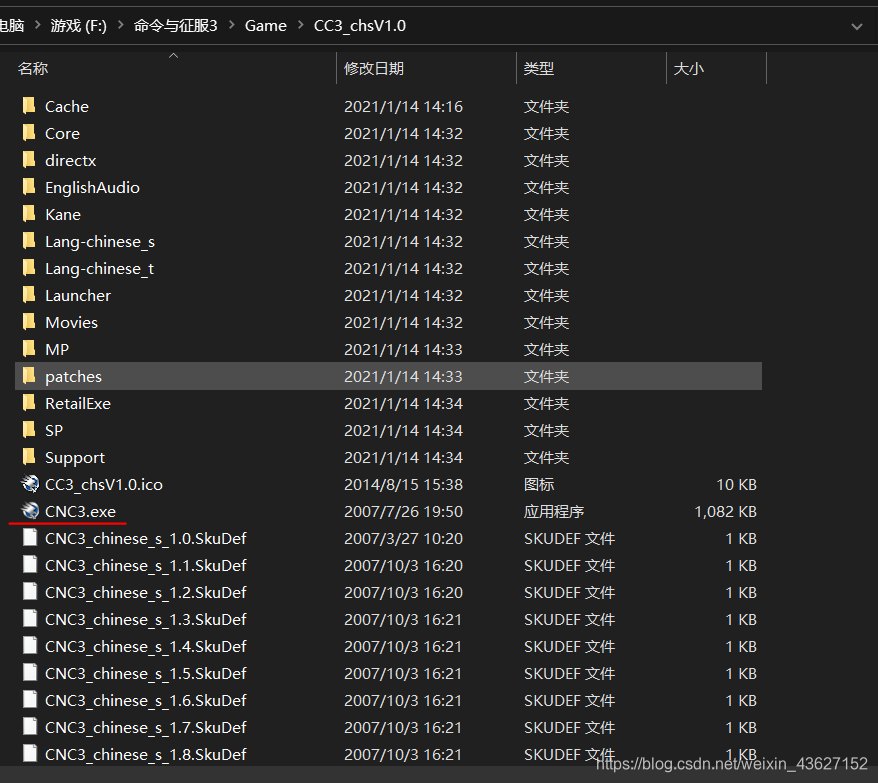Viewport: 878px width, 783px height.
Task: Select the Lang-chinese_s folder icon
Action: (x=29, y=241)
